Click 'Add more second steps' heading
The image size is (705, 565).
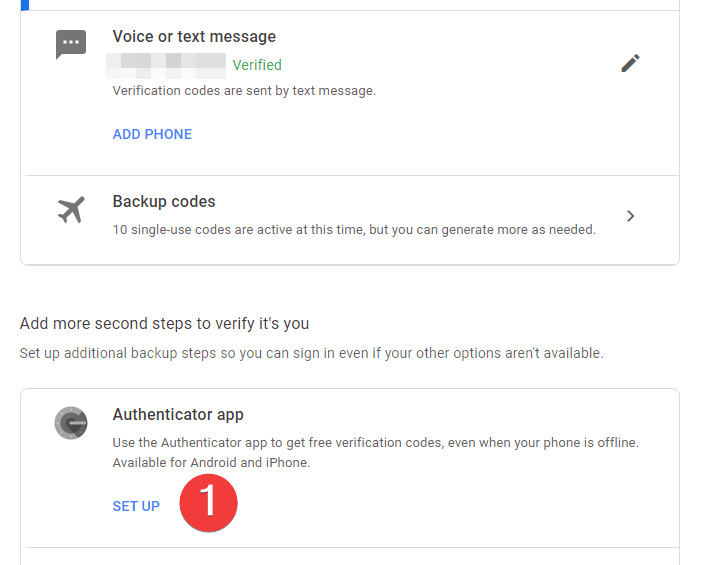[164, 324]
